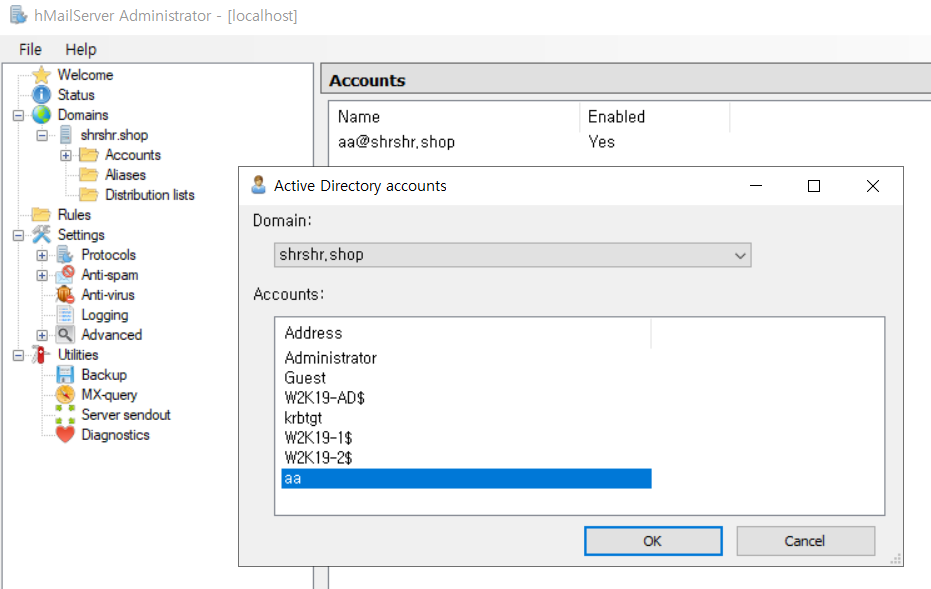Expand the Anti-spam tree node

[x=42, y=276]
